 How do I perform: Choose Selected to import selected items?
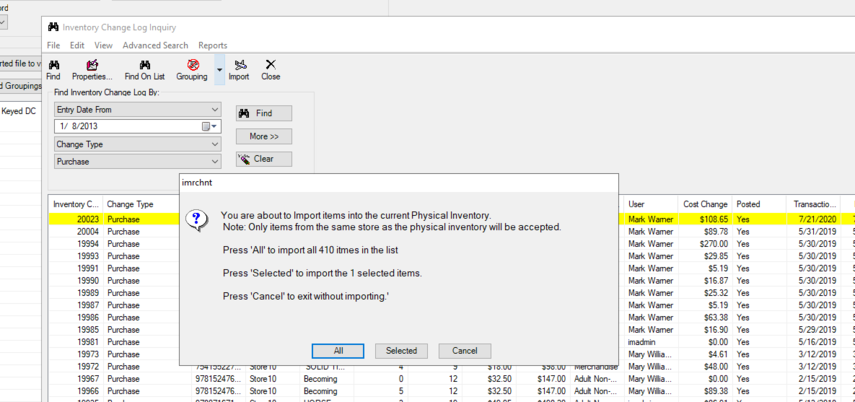coord(401,351)
